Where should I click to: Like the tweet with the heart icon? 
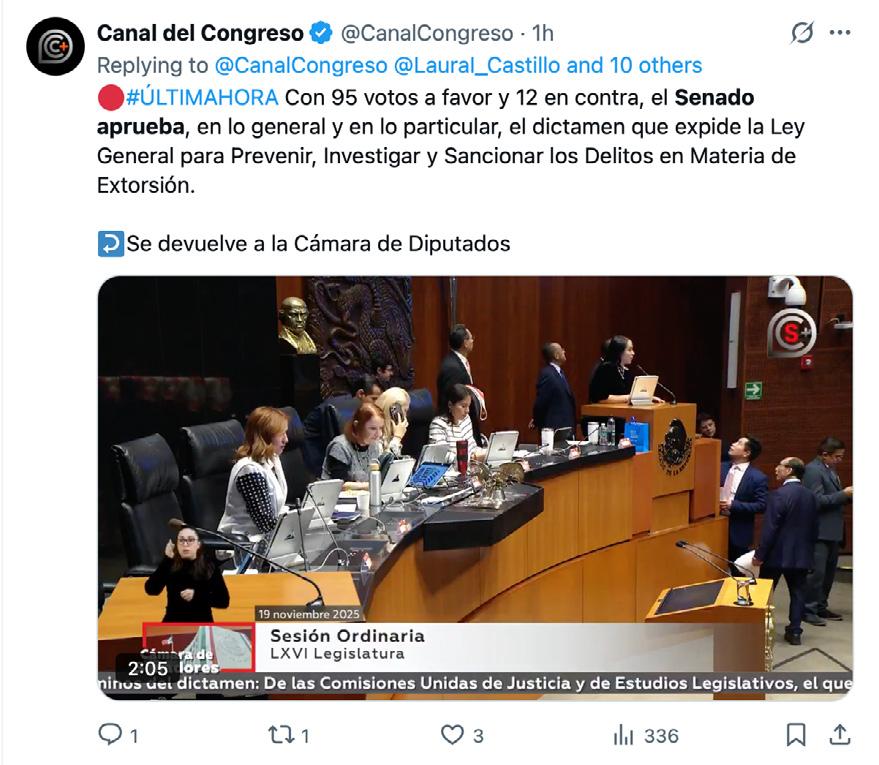[452, 734]
